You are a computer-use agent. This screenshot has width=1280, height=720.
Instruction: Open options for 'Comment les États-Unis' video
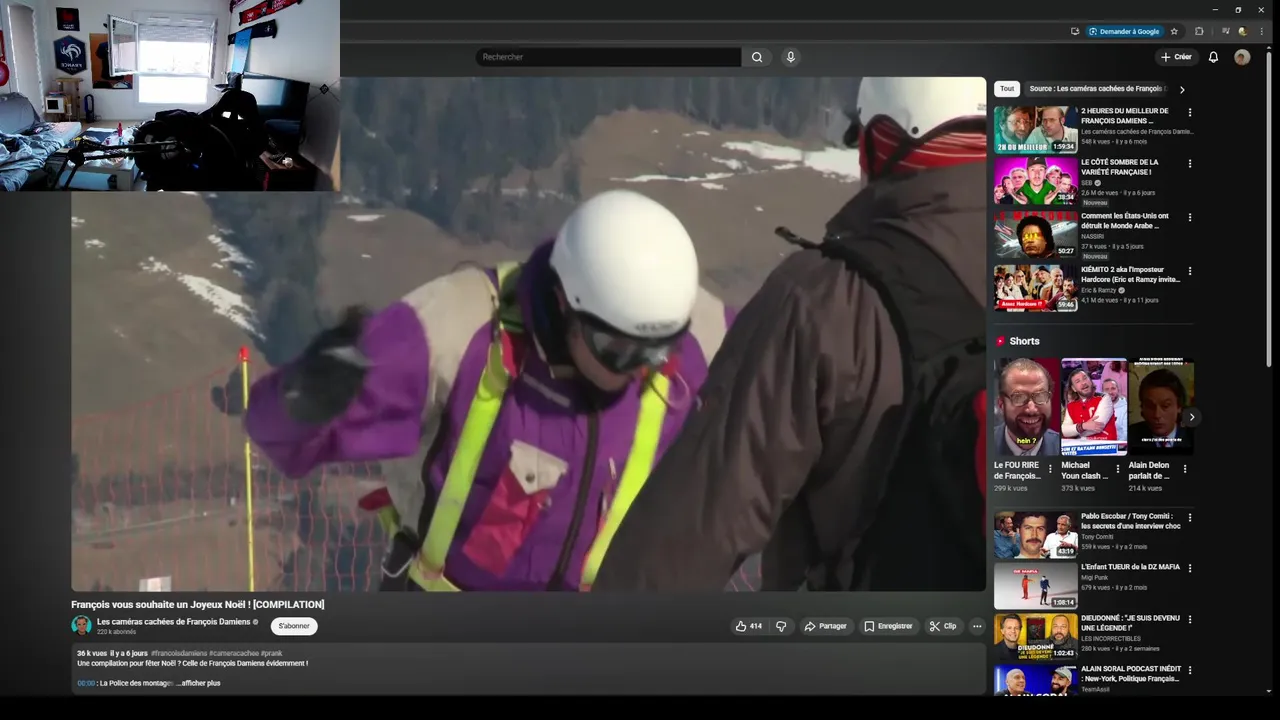click(1189, 217)
